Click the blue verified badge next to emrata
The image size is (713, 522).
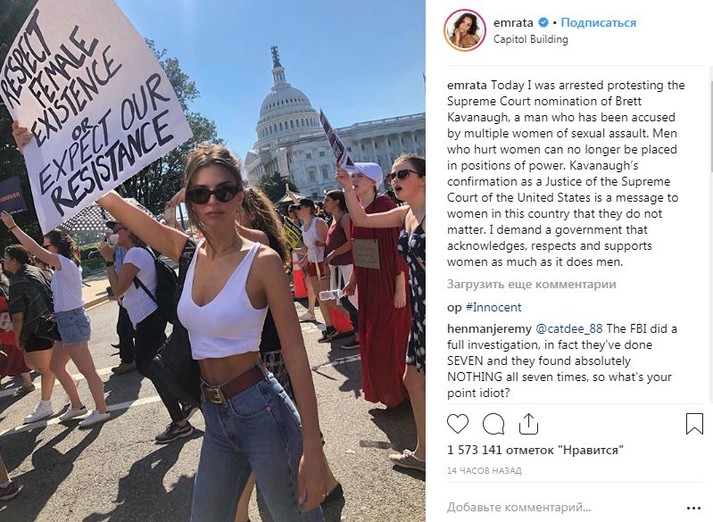point(543,22)
